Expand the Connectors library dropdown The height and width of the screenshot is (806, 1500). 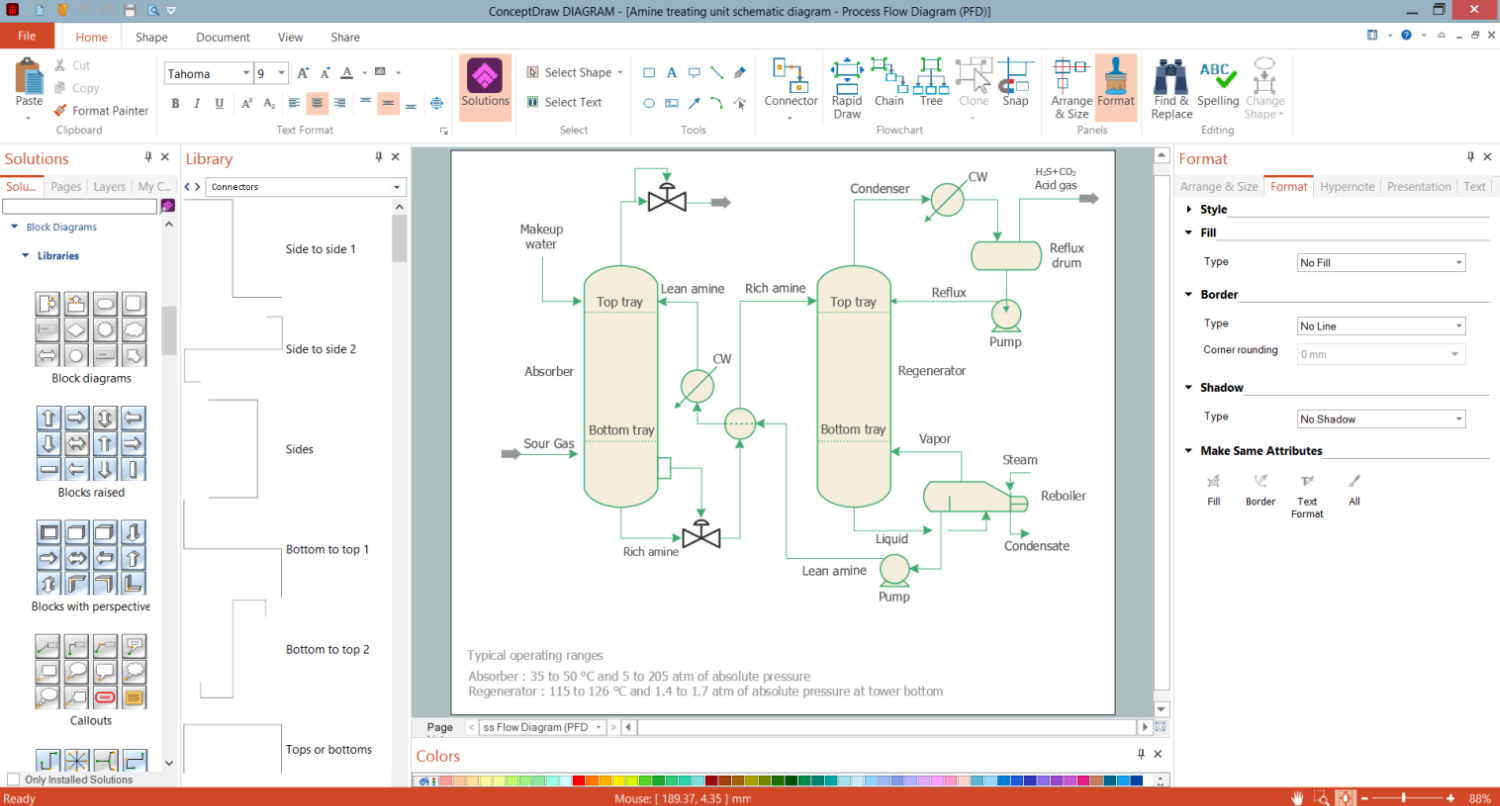point(397,187)
